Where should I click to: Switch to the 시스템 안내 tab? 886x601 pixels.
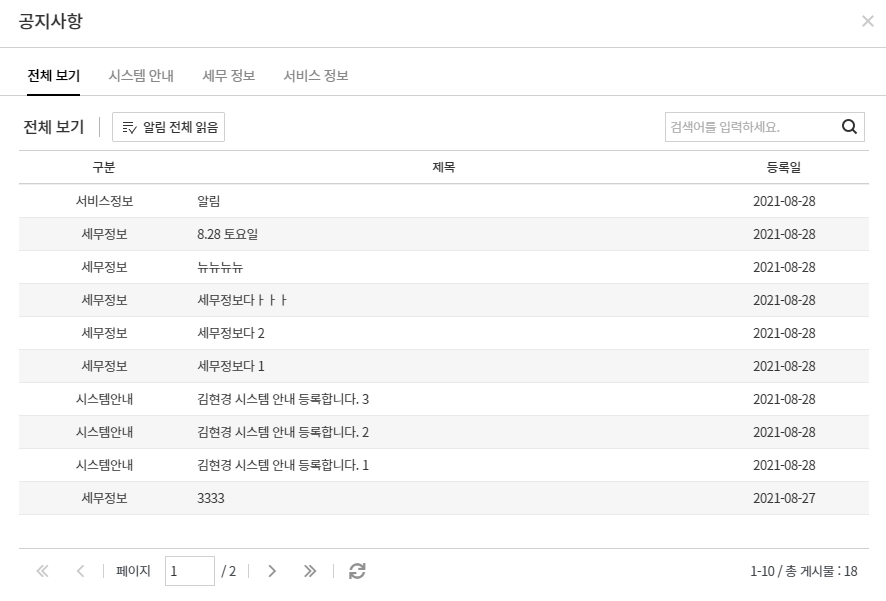(x=141, y=76)
